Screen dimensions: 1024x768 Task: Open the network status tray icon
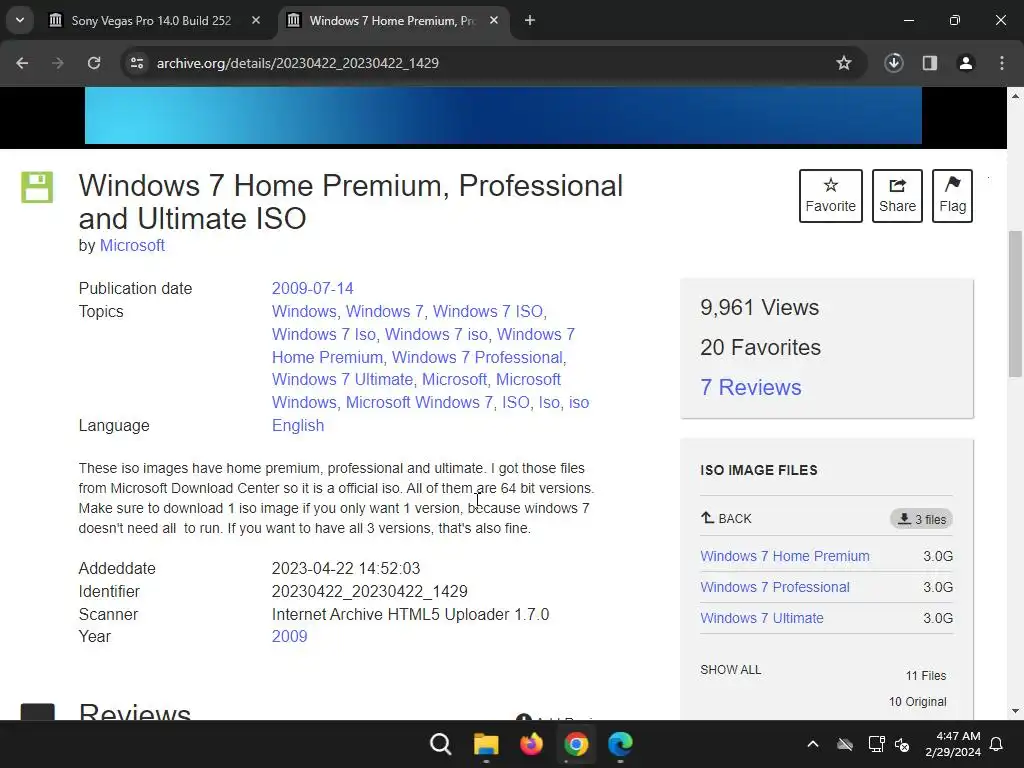coord(876,744)
